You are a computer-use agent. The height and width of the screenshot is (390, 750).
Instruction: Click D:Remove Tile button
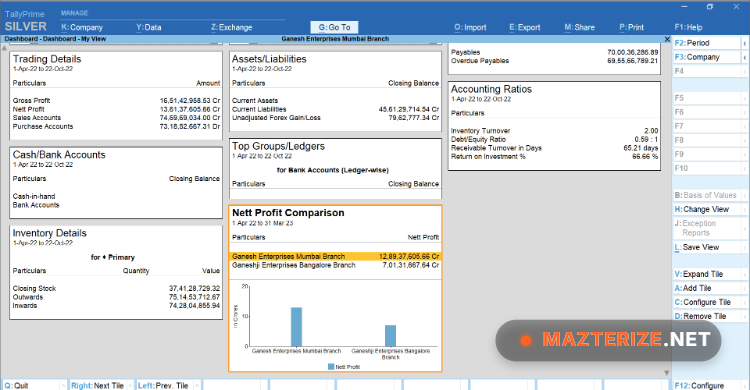point(707,316)
